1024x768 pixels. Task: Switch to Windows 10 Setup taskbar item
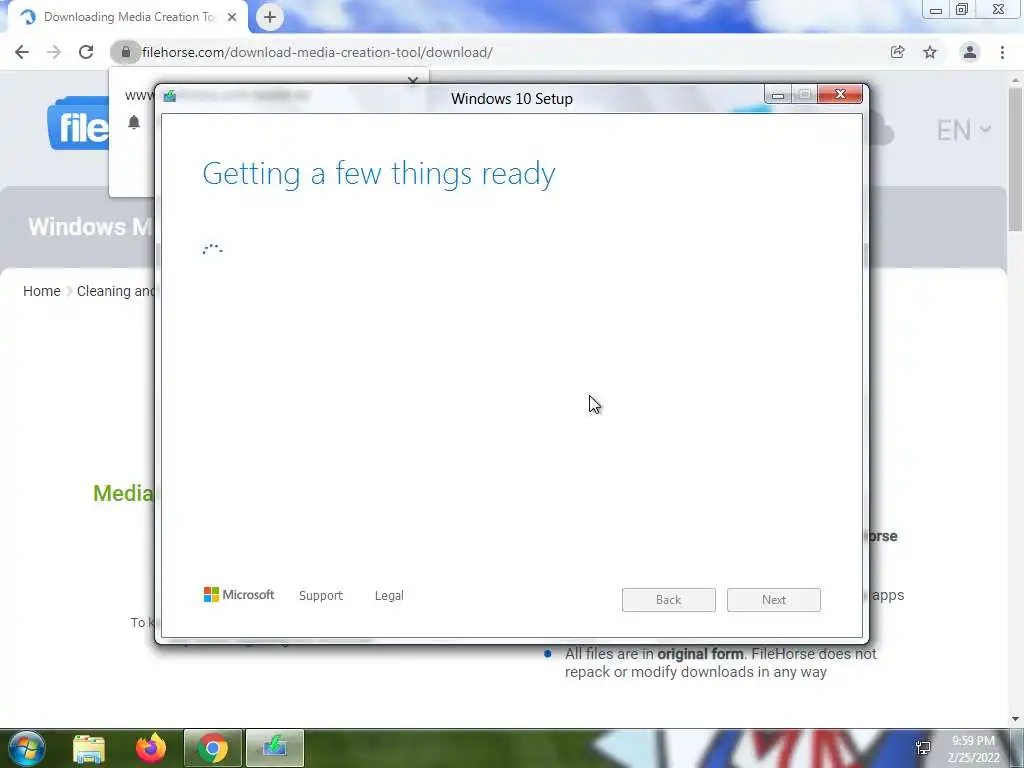pyautogui.click(x=275, y=748)
